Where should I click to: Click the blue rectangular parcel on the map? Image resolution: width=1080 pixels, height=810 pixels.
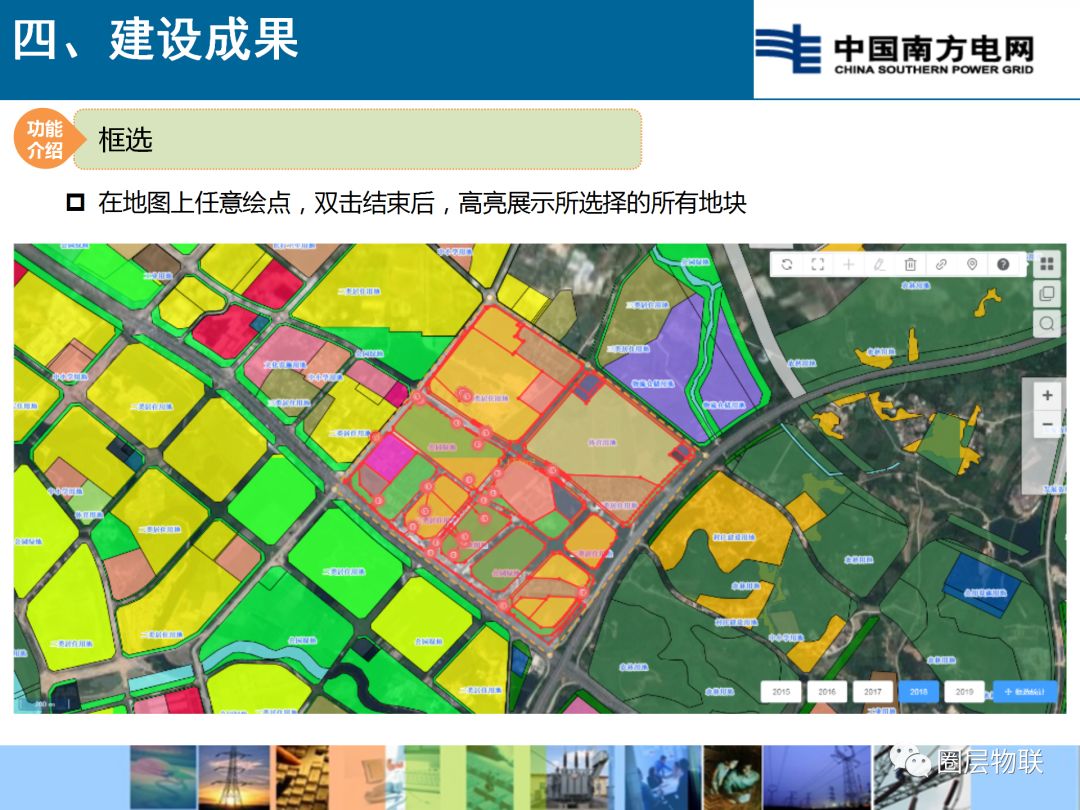pos(981,583)
